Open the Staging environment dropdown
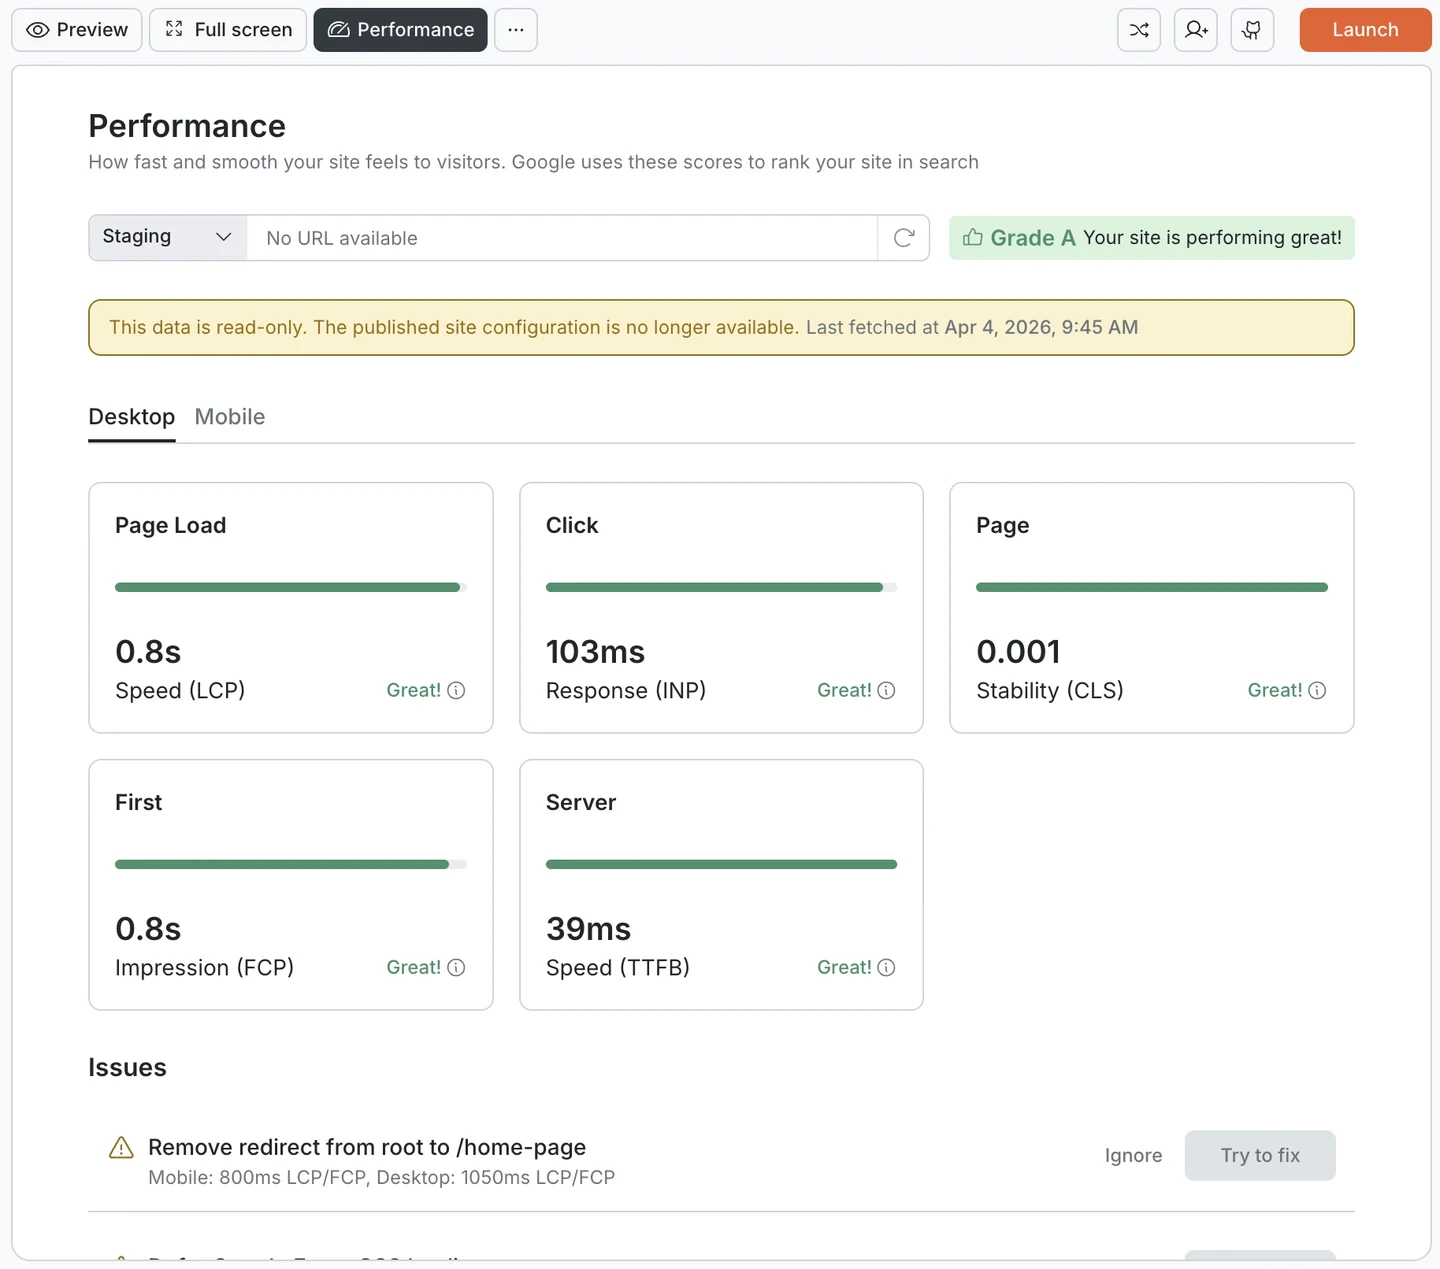 pos(165,237)
